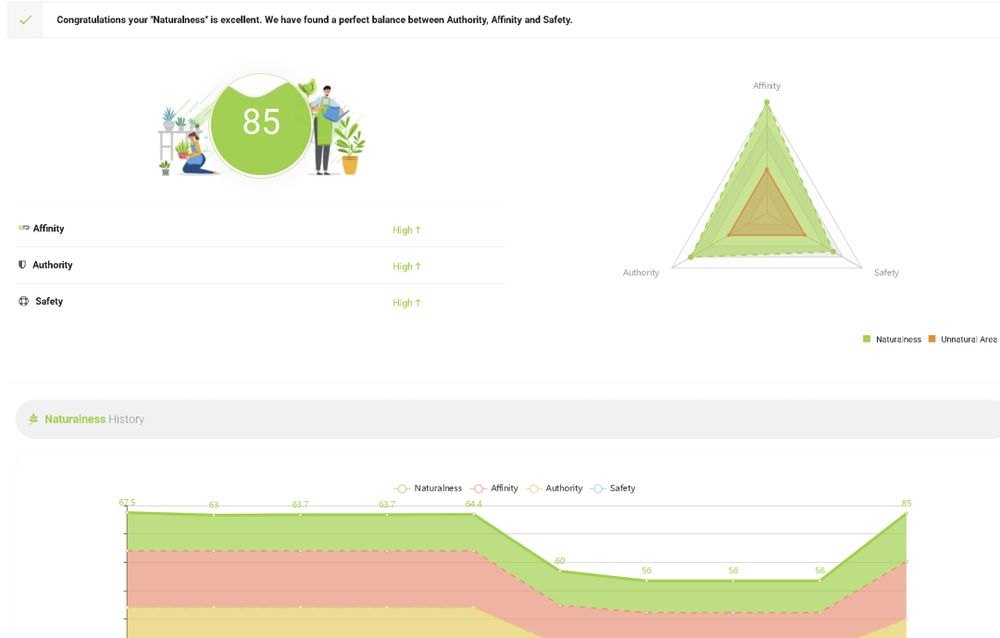Click the Affinity vertex point on radar chart
The height and width of the screenshot is (638, 1000).
coord(767,102)
